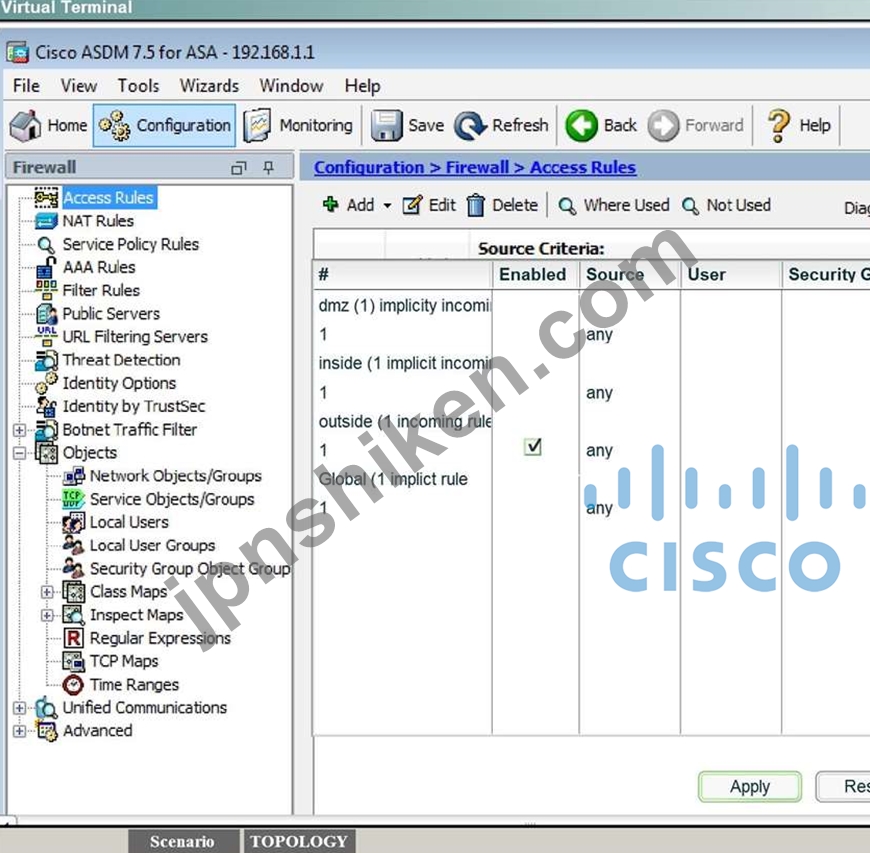Select Identity by TrustSec tree item

134,406
